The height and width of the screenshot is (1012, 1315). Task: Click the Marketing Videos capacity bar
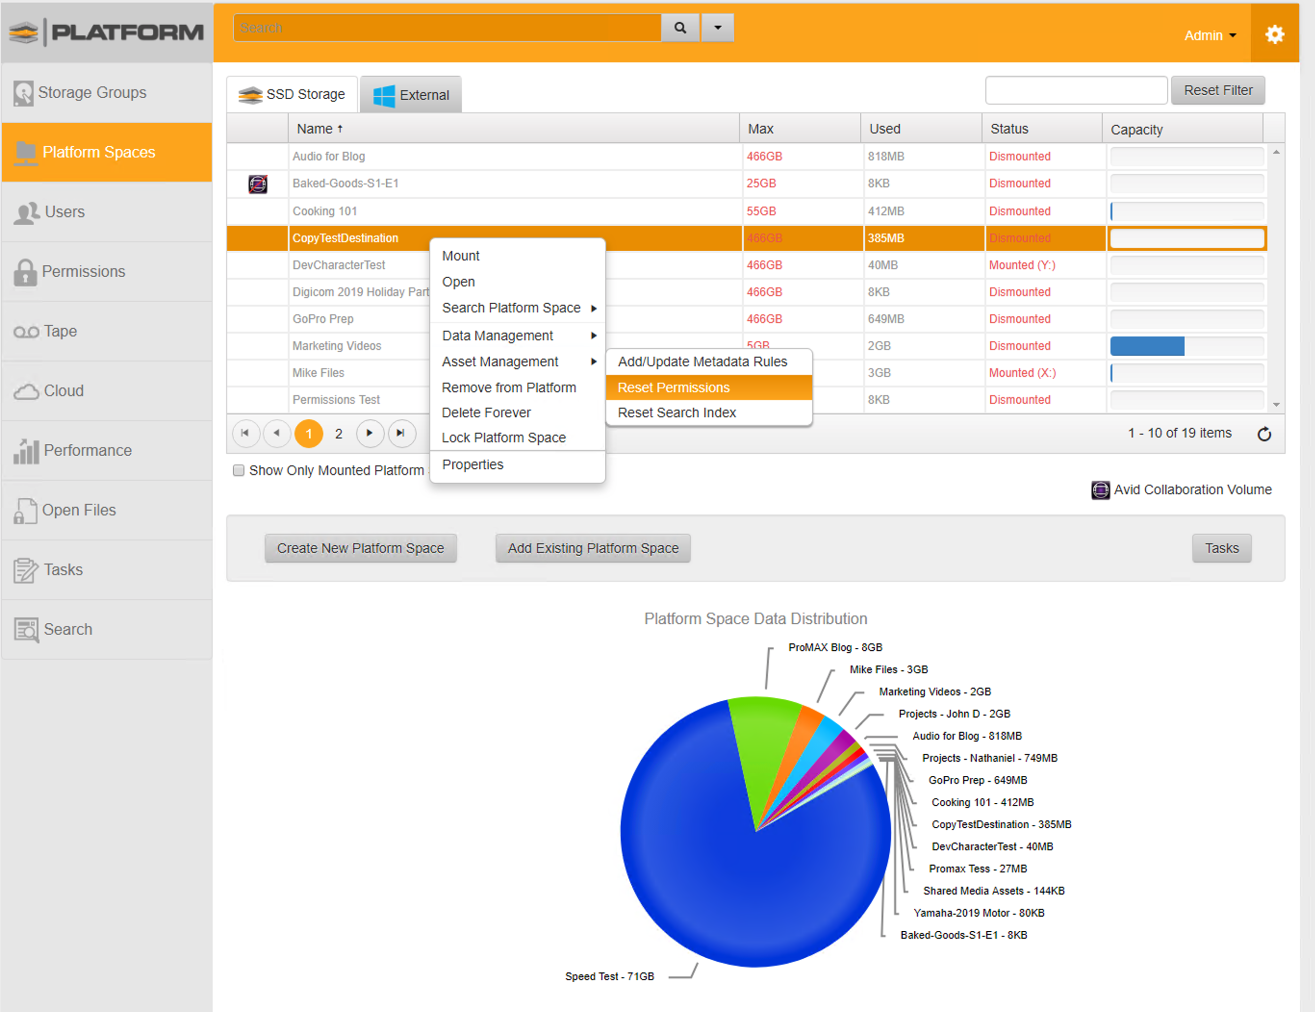(1147, 346)
